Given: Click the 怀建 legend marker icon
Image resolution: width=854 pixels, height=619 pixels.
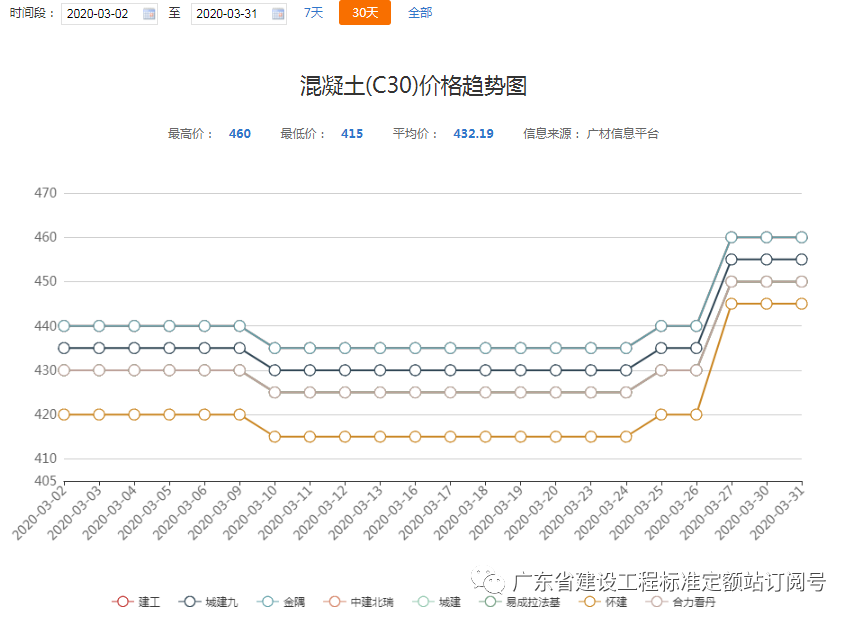Looking at the screenshot, I should click(588, 602).
